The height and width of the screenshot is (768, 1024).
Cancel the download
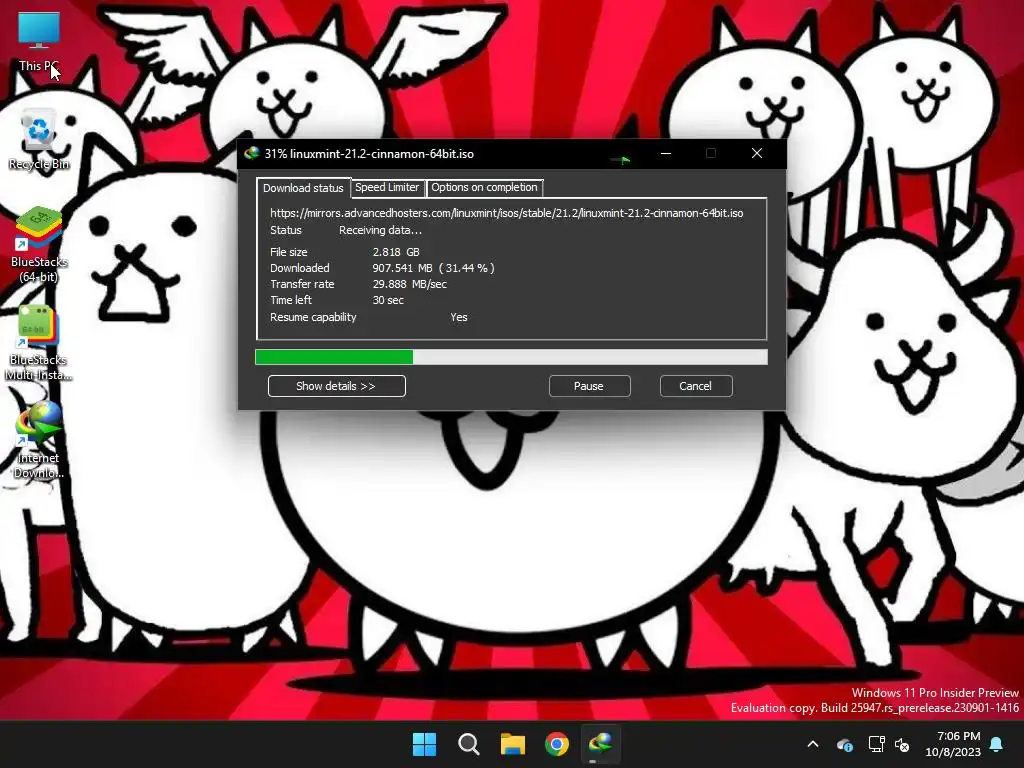(x=696, y=386)
